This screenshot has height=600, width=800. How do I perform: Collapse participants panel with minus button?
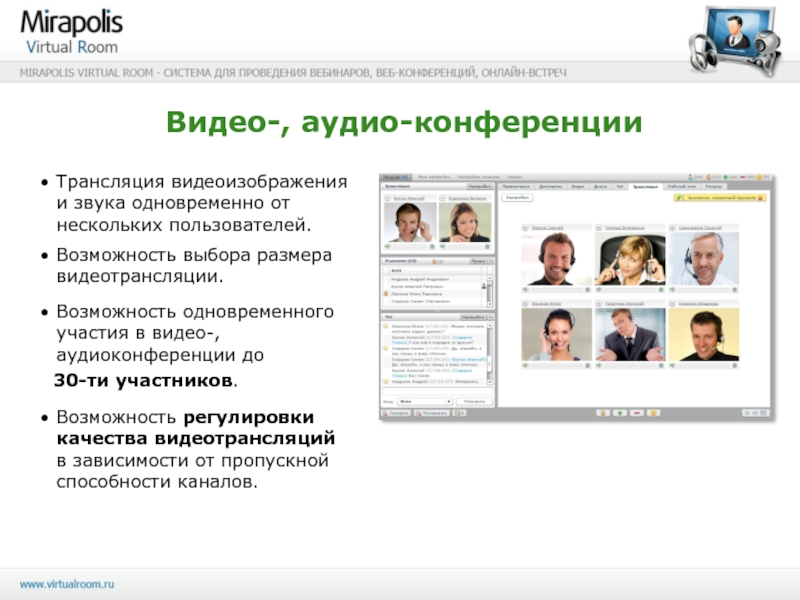click(x=490, y=261)
